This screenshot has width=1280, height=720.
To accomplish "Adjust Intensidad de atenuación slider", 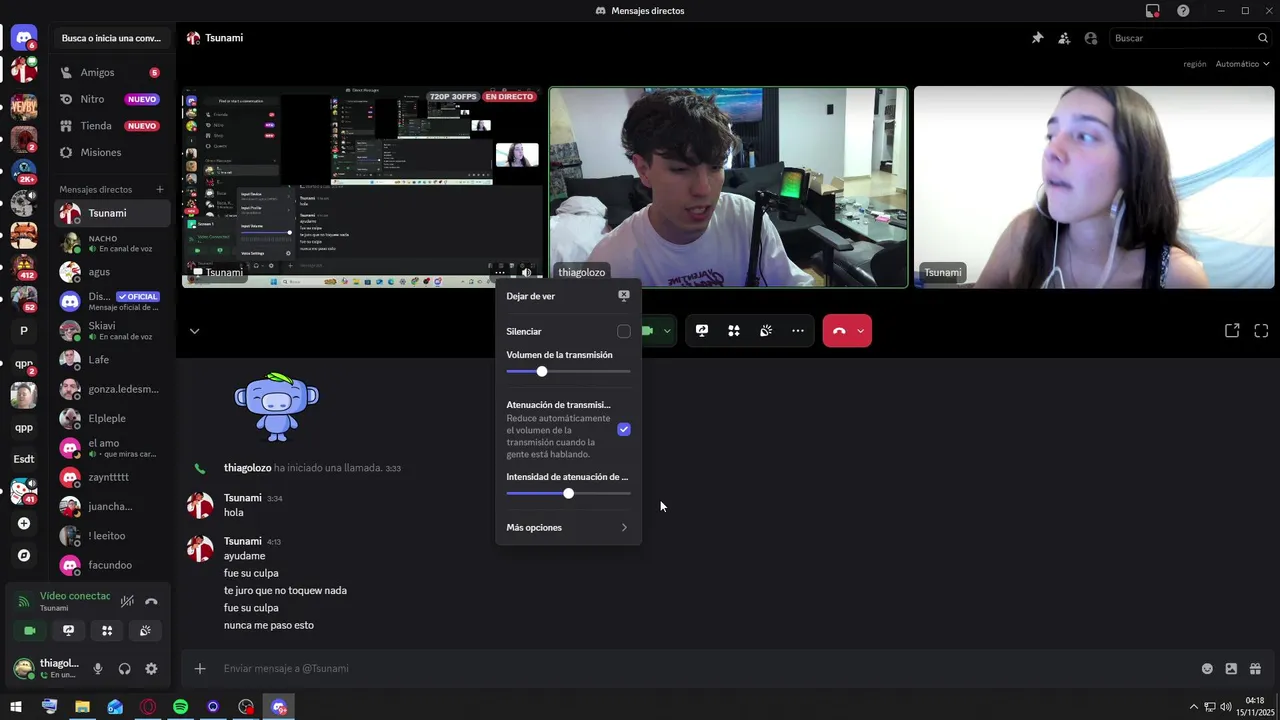I will click(x=568, y=493).
